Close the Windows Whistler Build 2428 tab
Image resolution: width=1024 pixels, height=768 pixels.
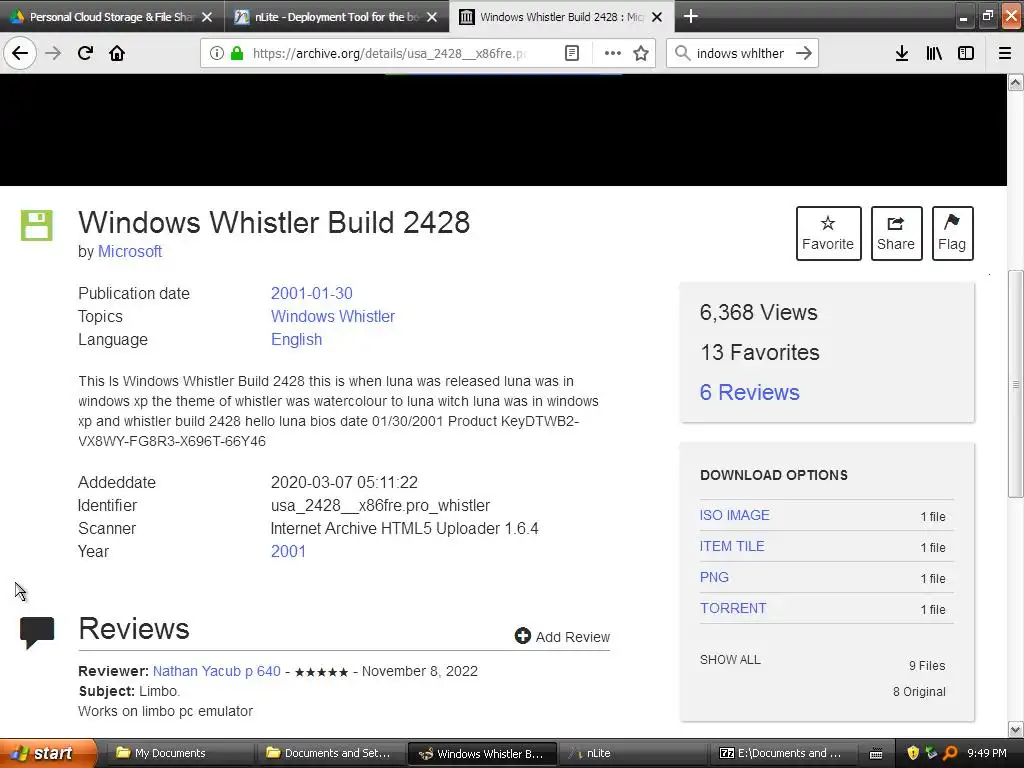click(657, 17)
